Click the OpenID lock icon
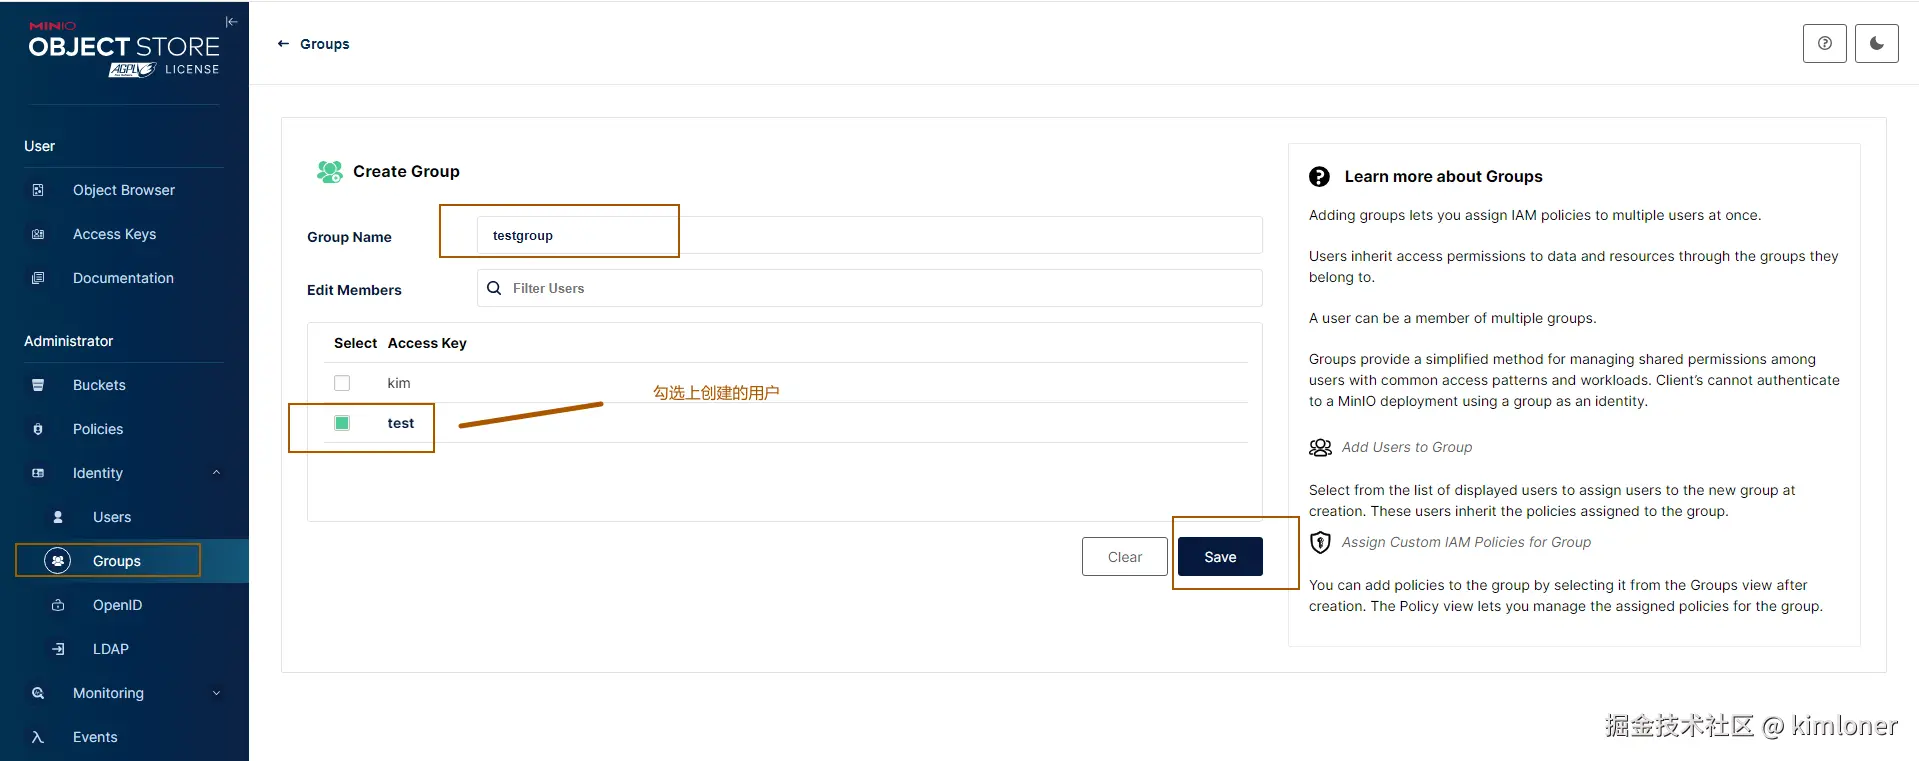1919x761 pixels. point(58,605)
